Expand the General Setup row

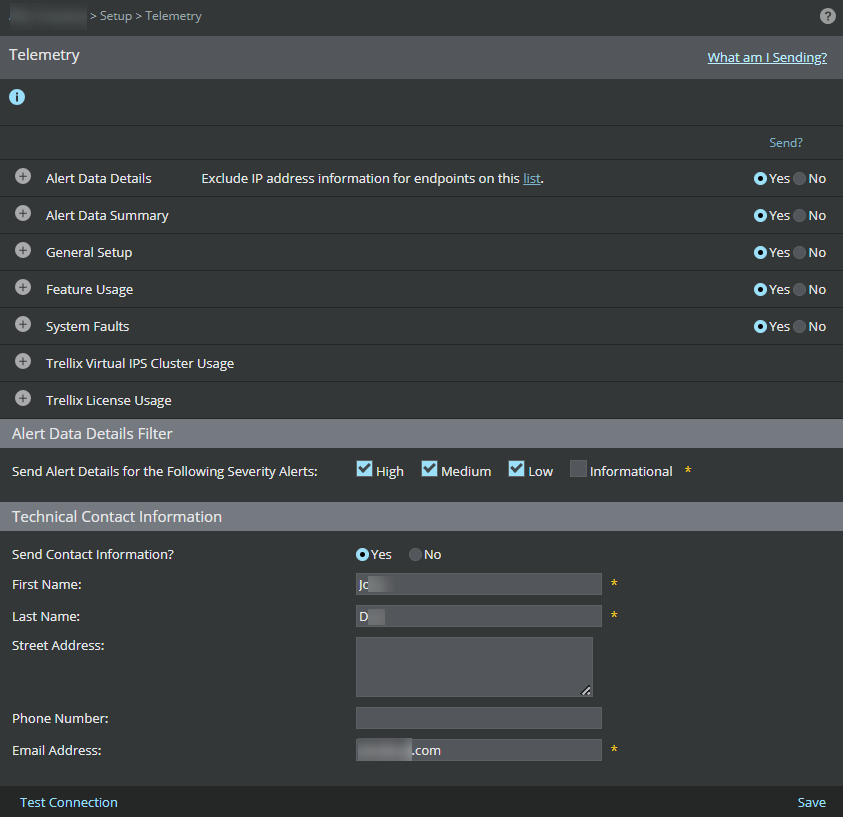pyautogui.click(x=23, y=250)
